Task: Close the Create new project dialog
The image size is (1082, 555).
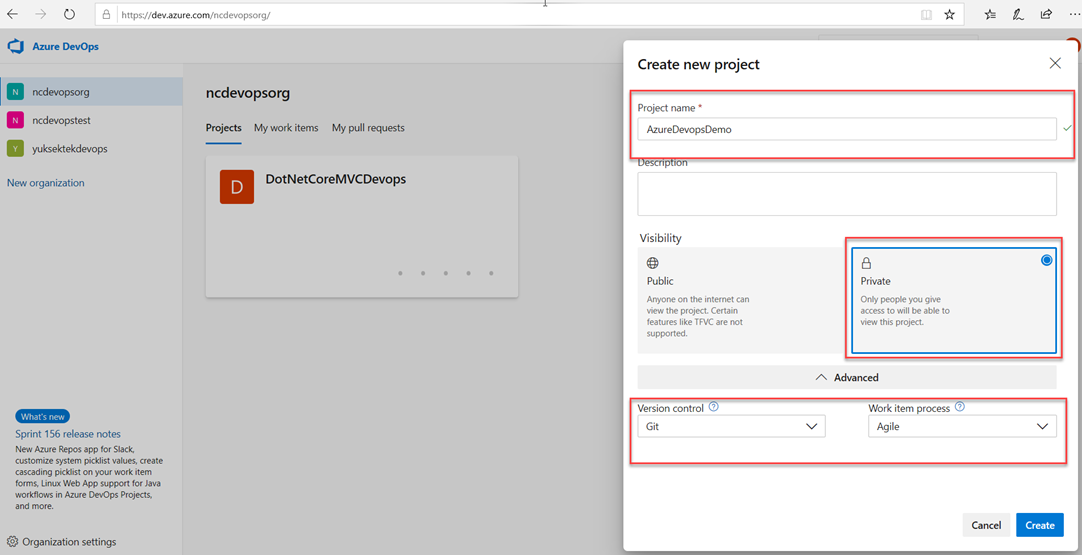Action: tap(1055, 64)
